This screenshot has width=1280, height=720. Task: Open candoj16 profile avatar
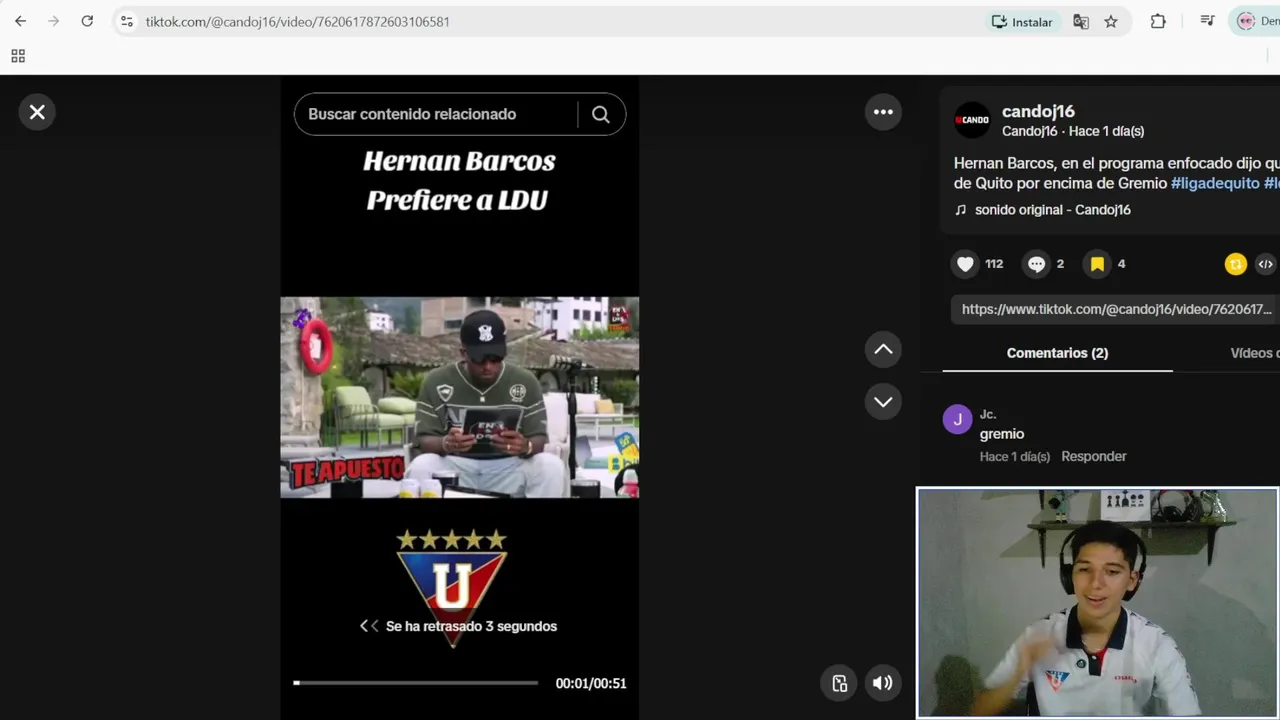pyautogui.click(x=972, y=120)
